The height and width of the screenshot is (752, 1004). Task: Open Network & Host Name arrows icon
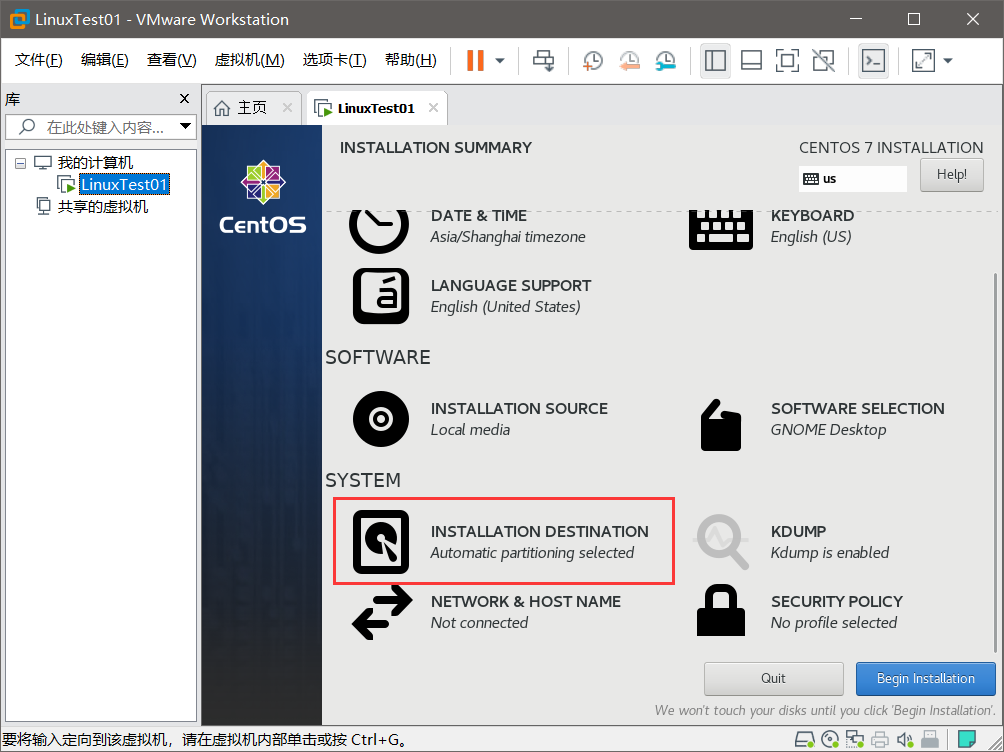pyautogui.click(x=382, y=613)
